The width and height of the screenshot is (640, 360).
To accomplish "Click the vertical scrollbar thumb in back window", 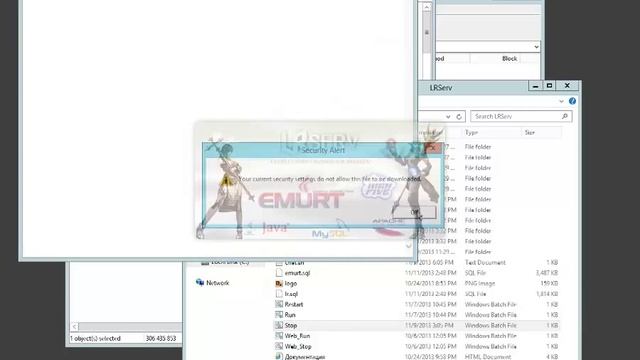I will point(427,33).
